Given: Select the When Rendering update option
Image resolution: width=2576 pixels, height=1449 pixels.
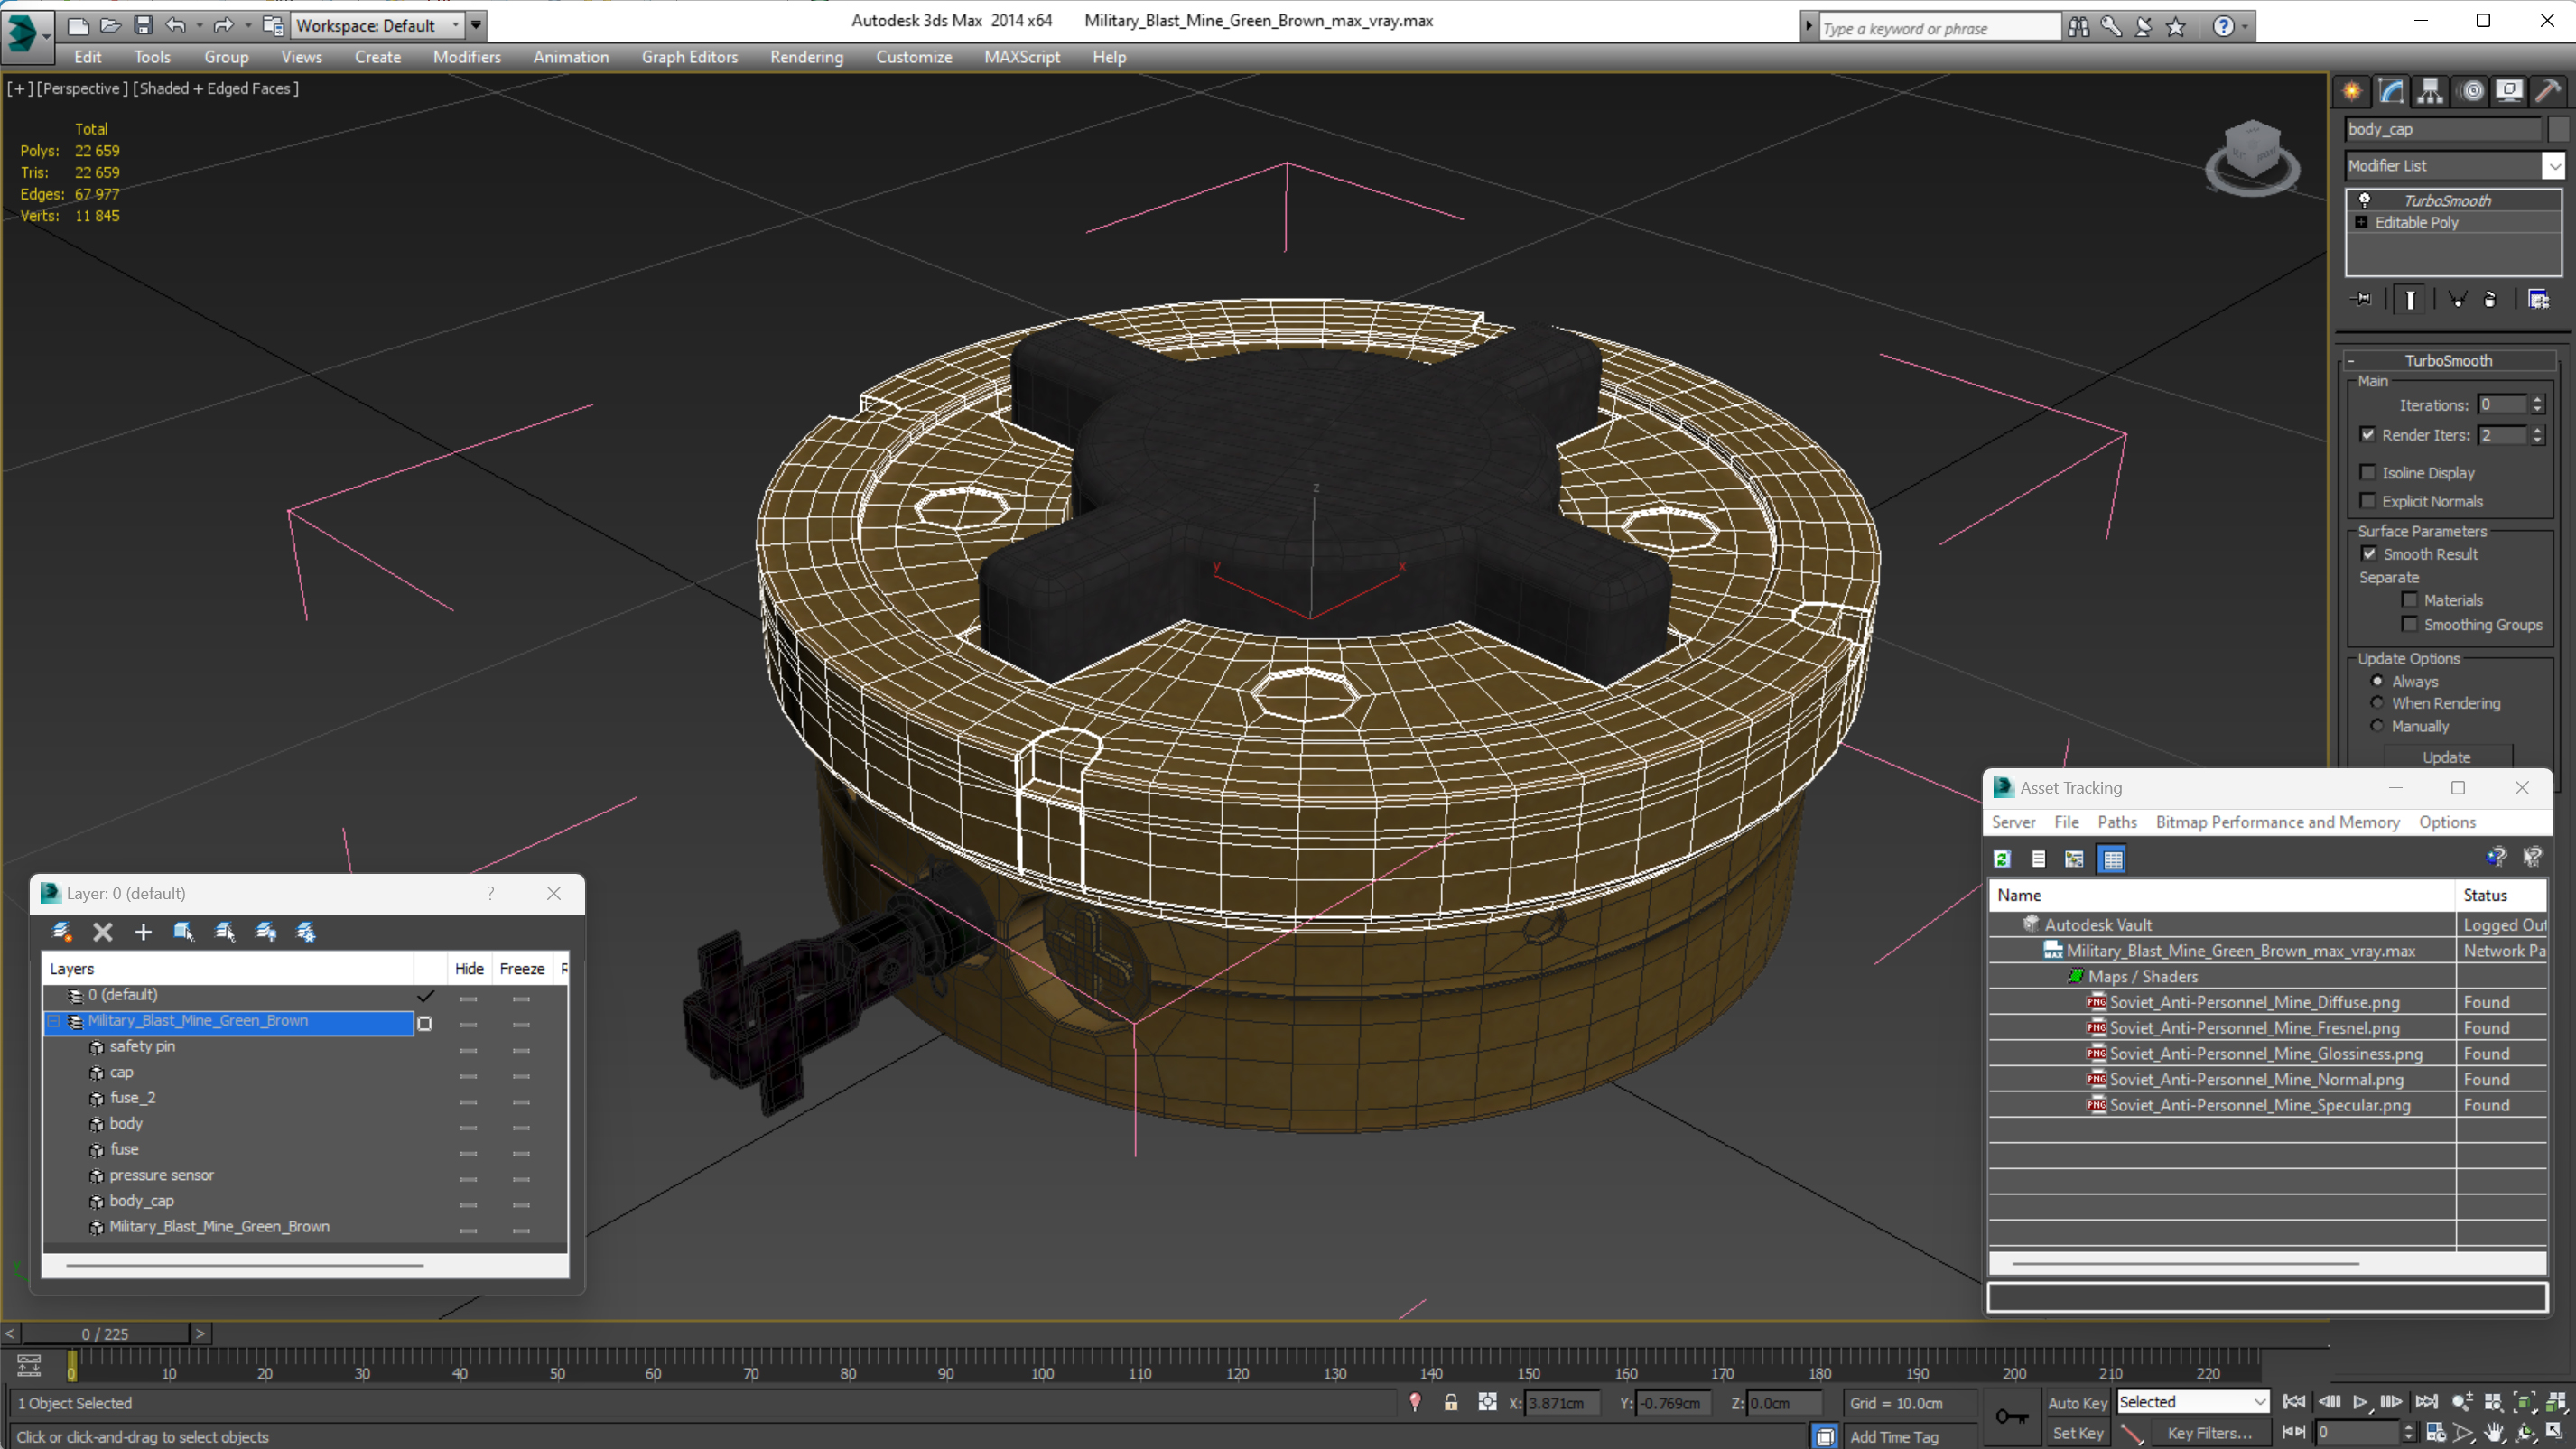Looking at the screenshot, I should (x=2377, y=703).
